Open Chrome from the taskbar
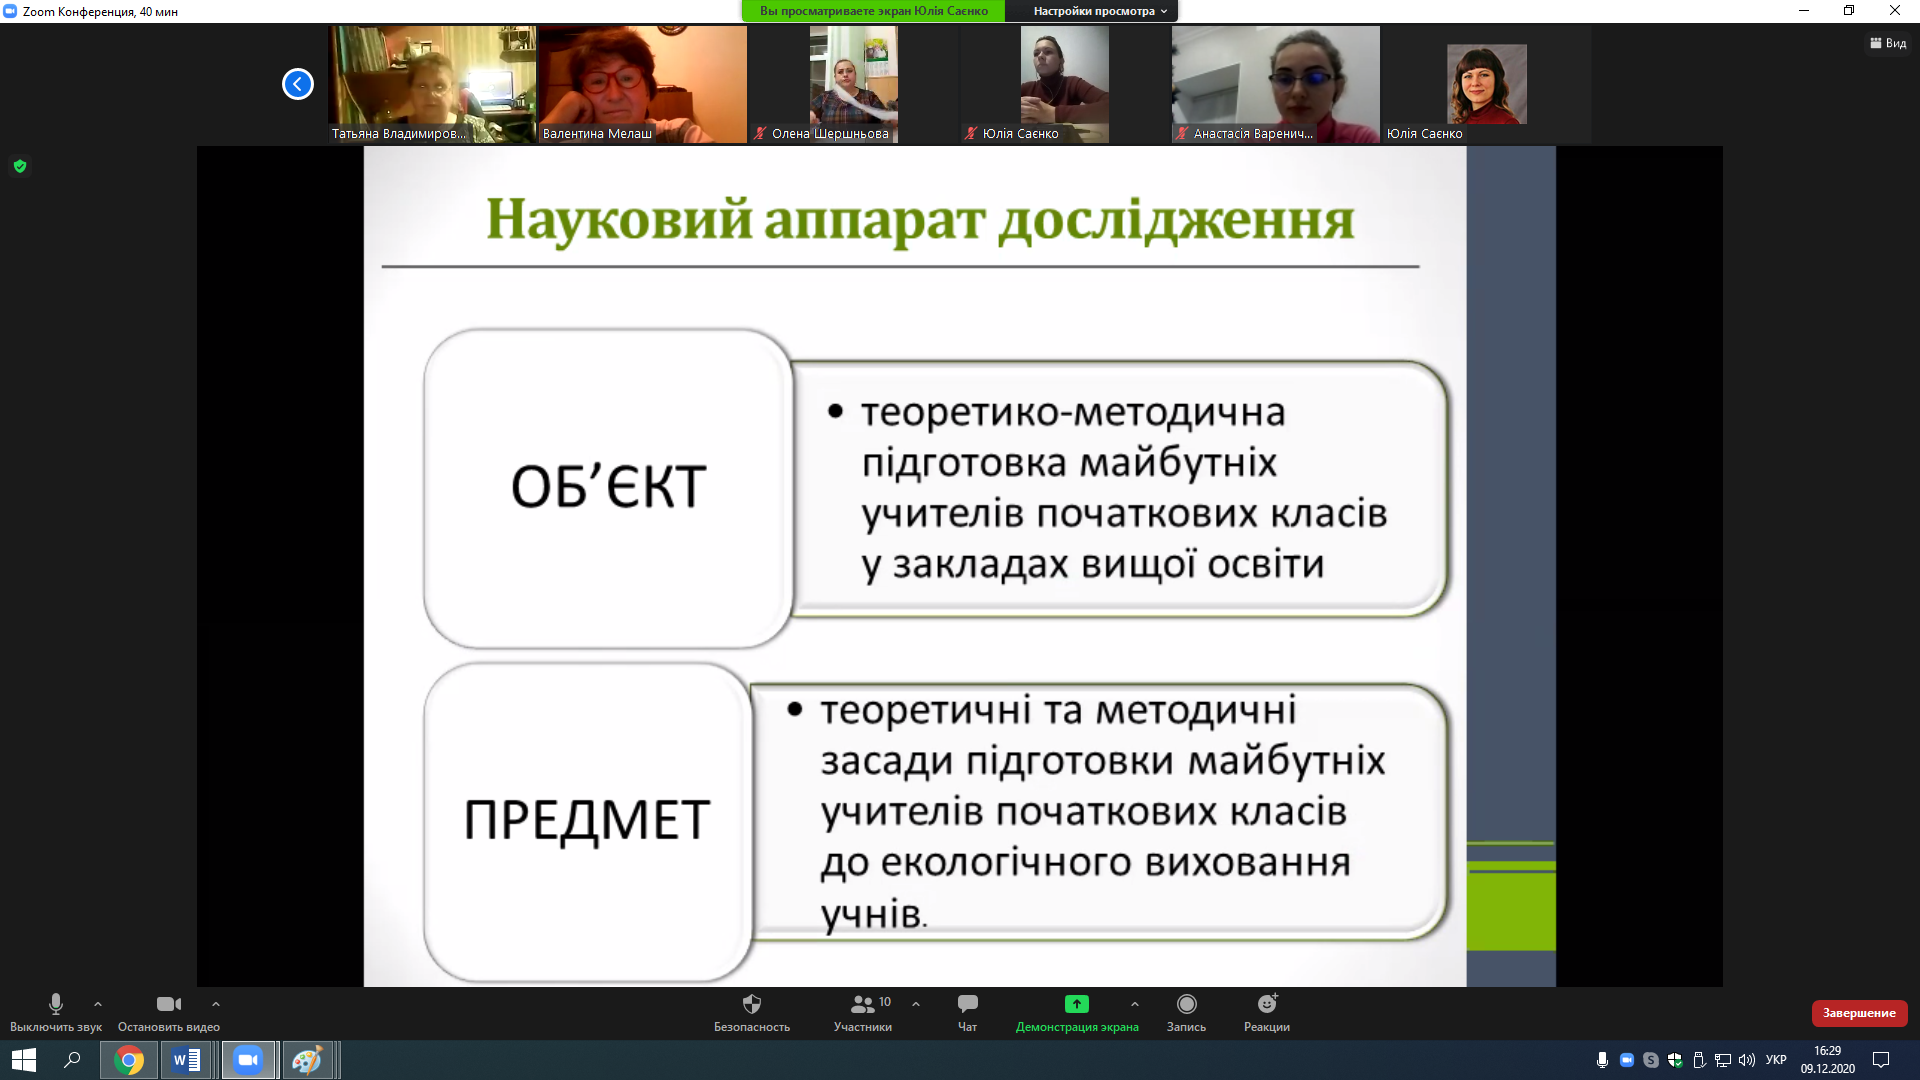 pyautogui.click(x=129, y=1060)
